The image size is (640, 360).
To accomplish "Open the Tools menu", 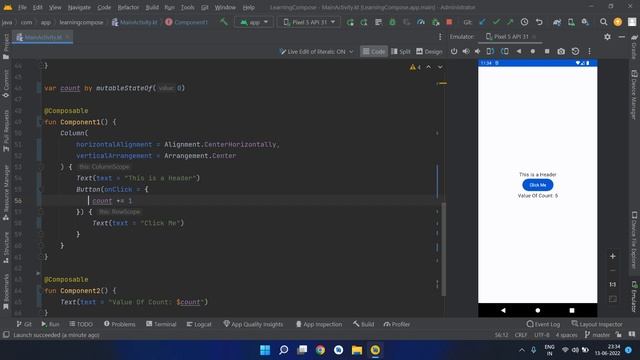I will [187, 7].
